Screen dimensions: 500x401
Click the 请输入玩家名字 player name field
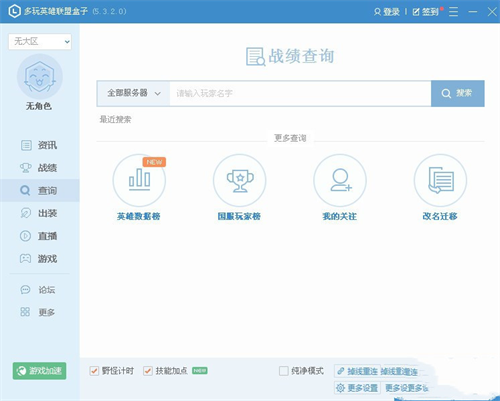pos(300,93)
